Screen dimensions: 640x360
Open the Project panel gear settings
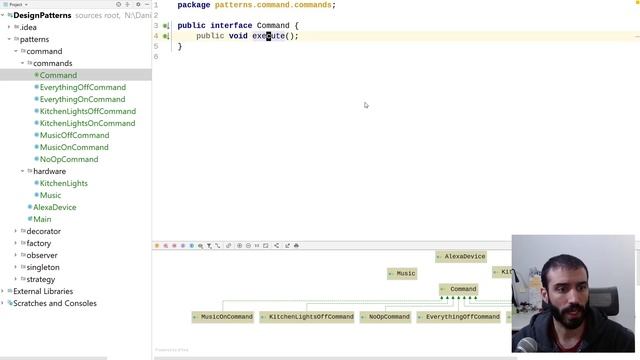(x=138, y=4)
